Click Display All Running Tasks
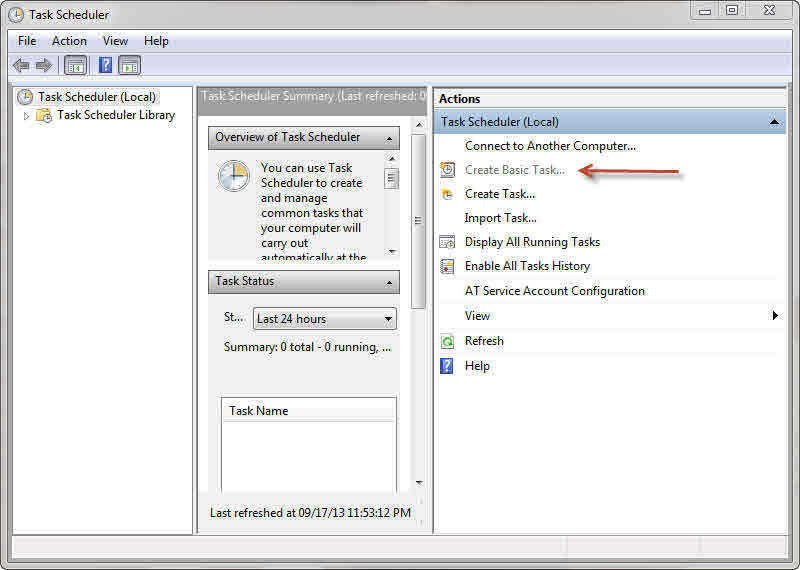The height and width of the screenshot is (570, 800). pyautogui.click(x=532, y=242)
